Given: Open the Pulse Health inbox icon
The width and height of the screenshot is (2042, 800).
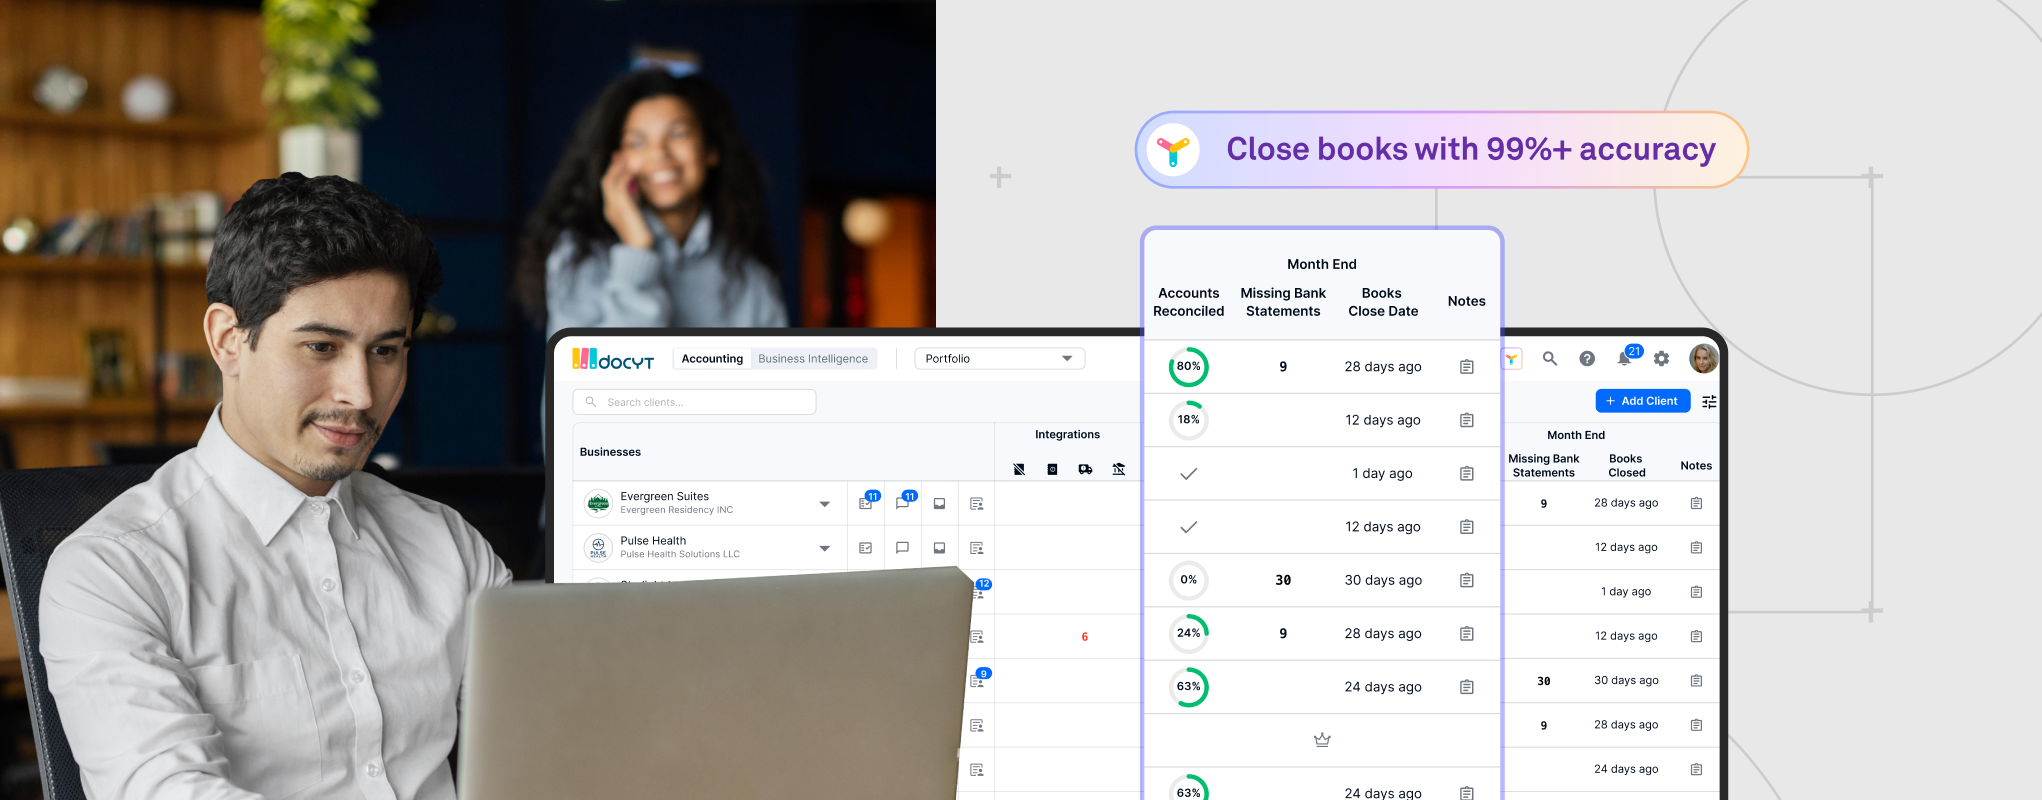Looking at the screenshot, I should 939,548.
